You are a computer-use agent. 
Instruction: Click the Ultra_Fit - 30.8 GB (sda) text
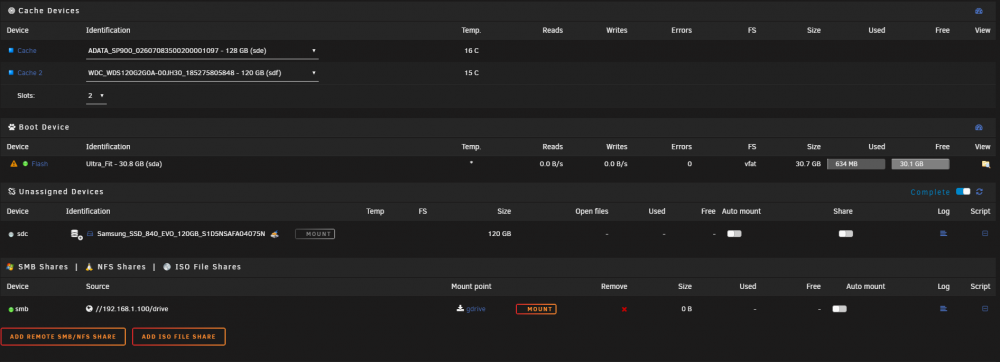124,164
